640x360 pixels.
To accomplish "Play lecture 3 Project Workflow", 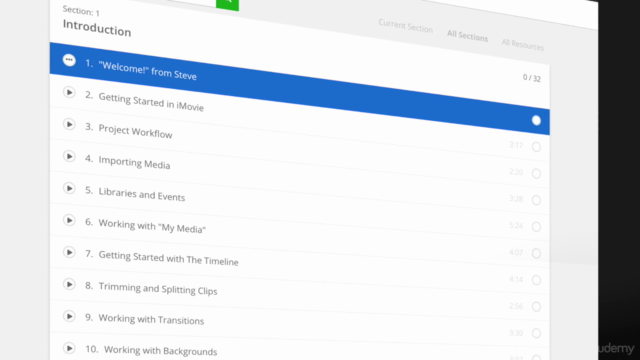I will point(69,124).
